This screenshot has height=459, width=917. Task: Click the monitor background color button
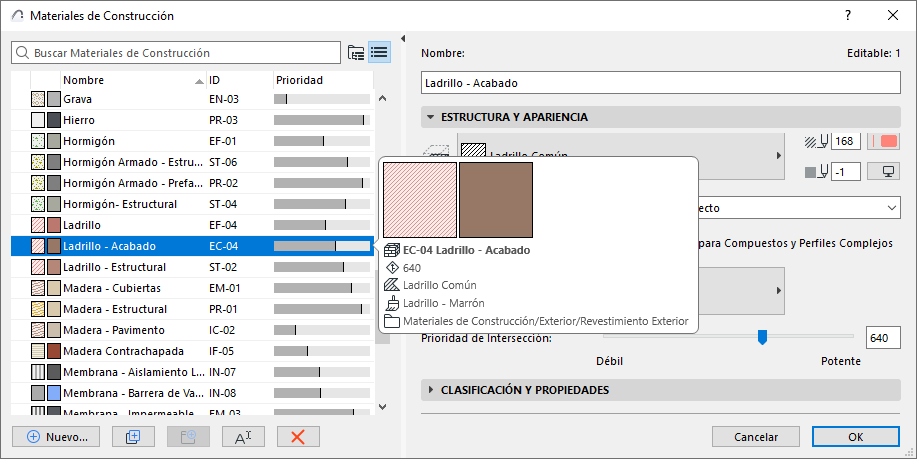883,172
